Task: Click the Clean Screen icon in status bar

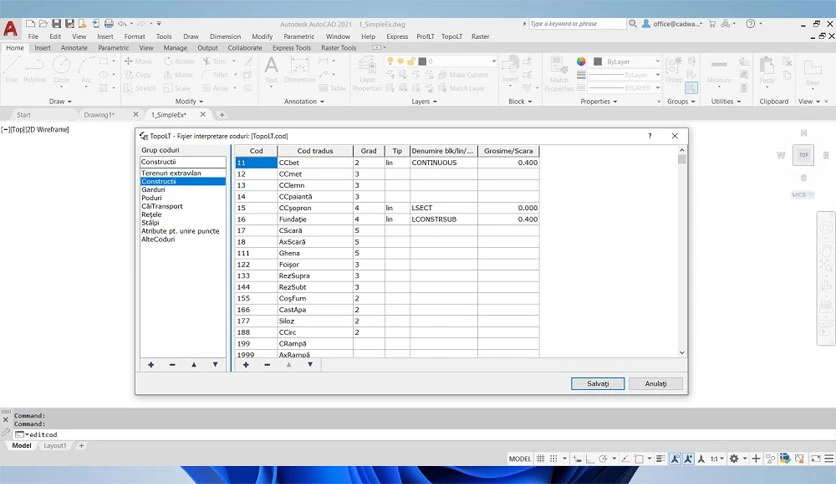Action: [816, 458]
